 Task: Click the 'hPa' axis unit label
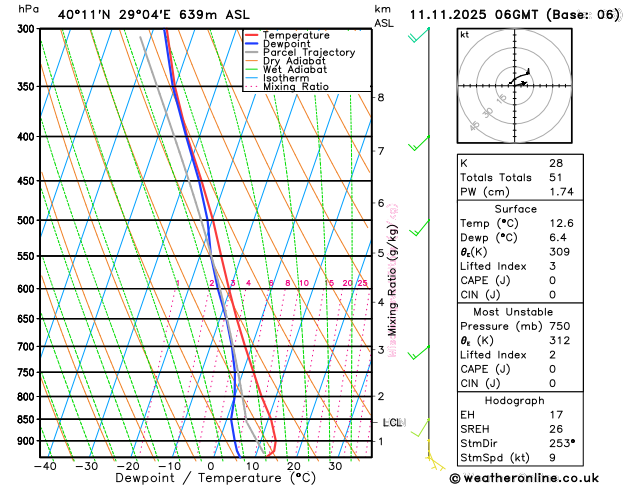point(28,9)
